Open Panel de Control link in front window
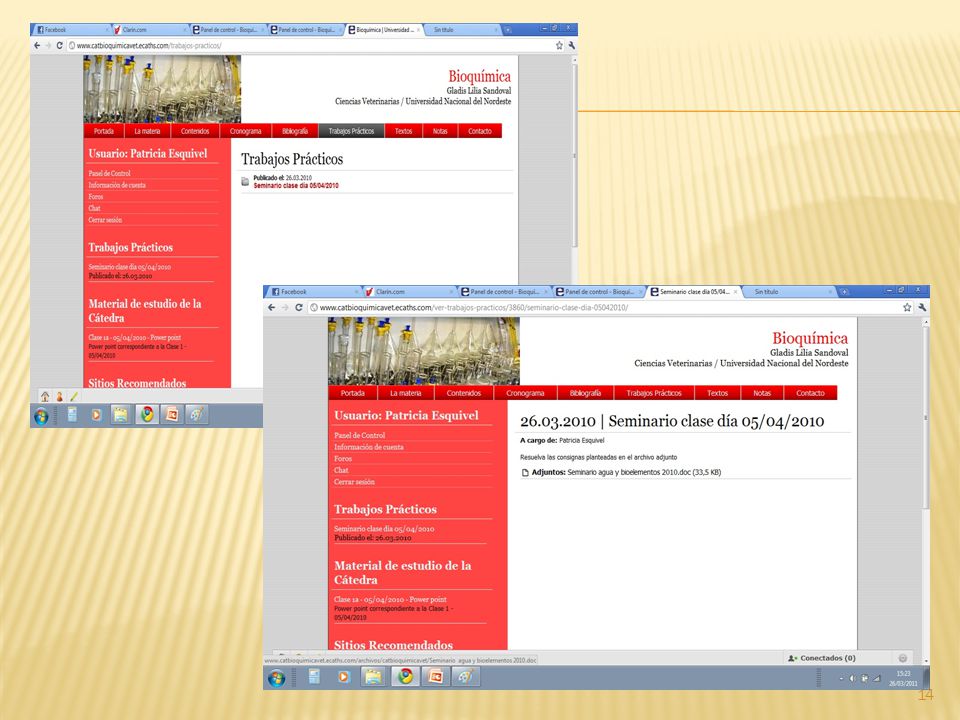The height and width of the screenshot is (720, 960). [x=359, y=435]
